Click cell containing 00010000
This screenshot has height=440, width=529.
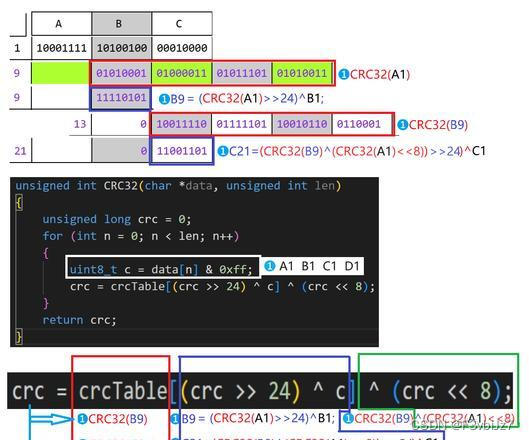click(x=182, y=48)
